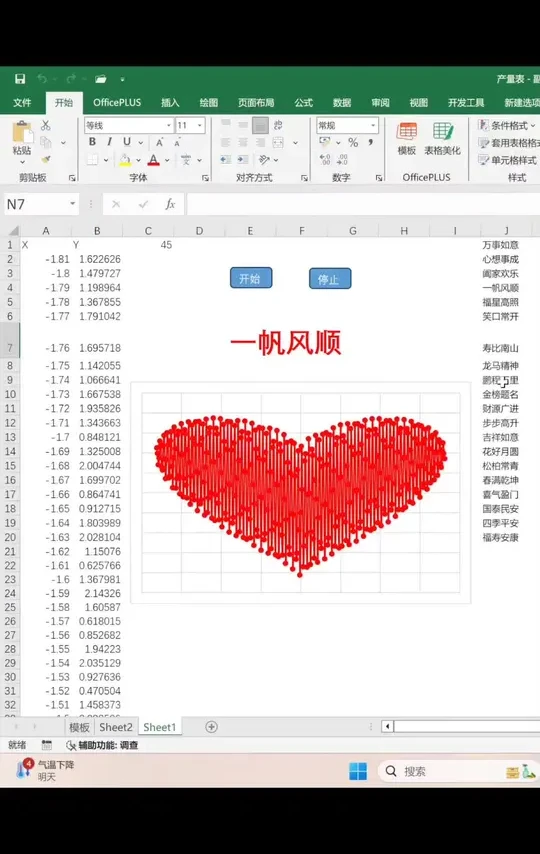Viewport: 540px width, 854px height.
Task: Click into the formula bar input field
Action: (363, 204)
